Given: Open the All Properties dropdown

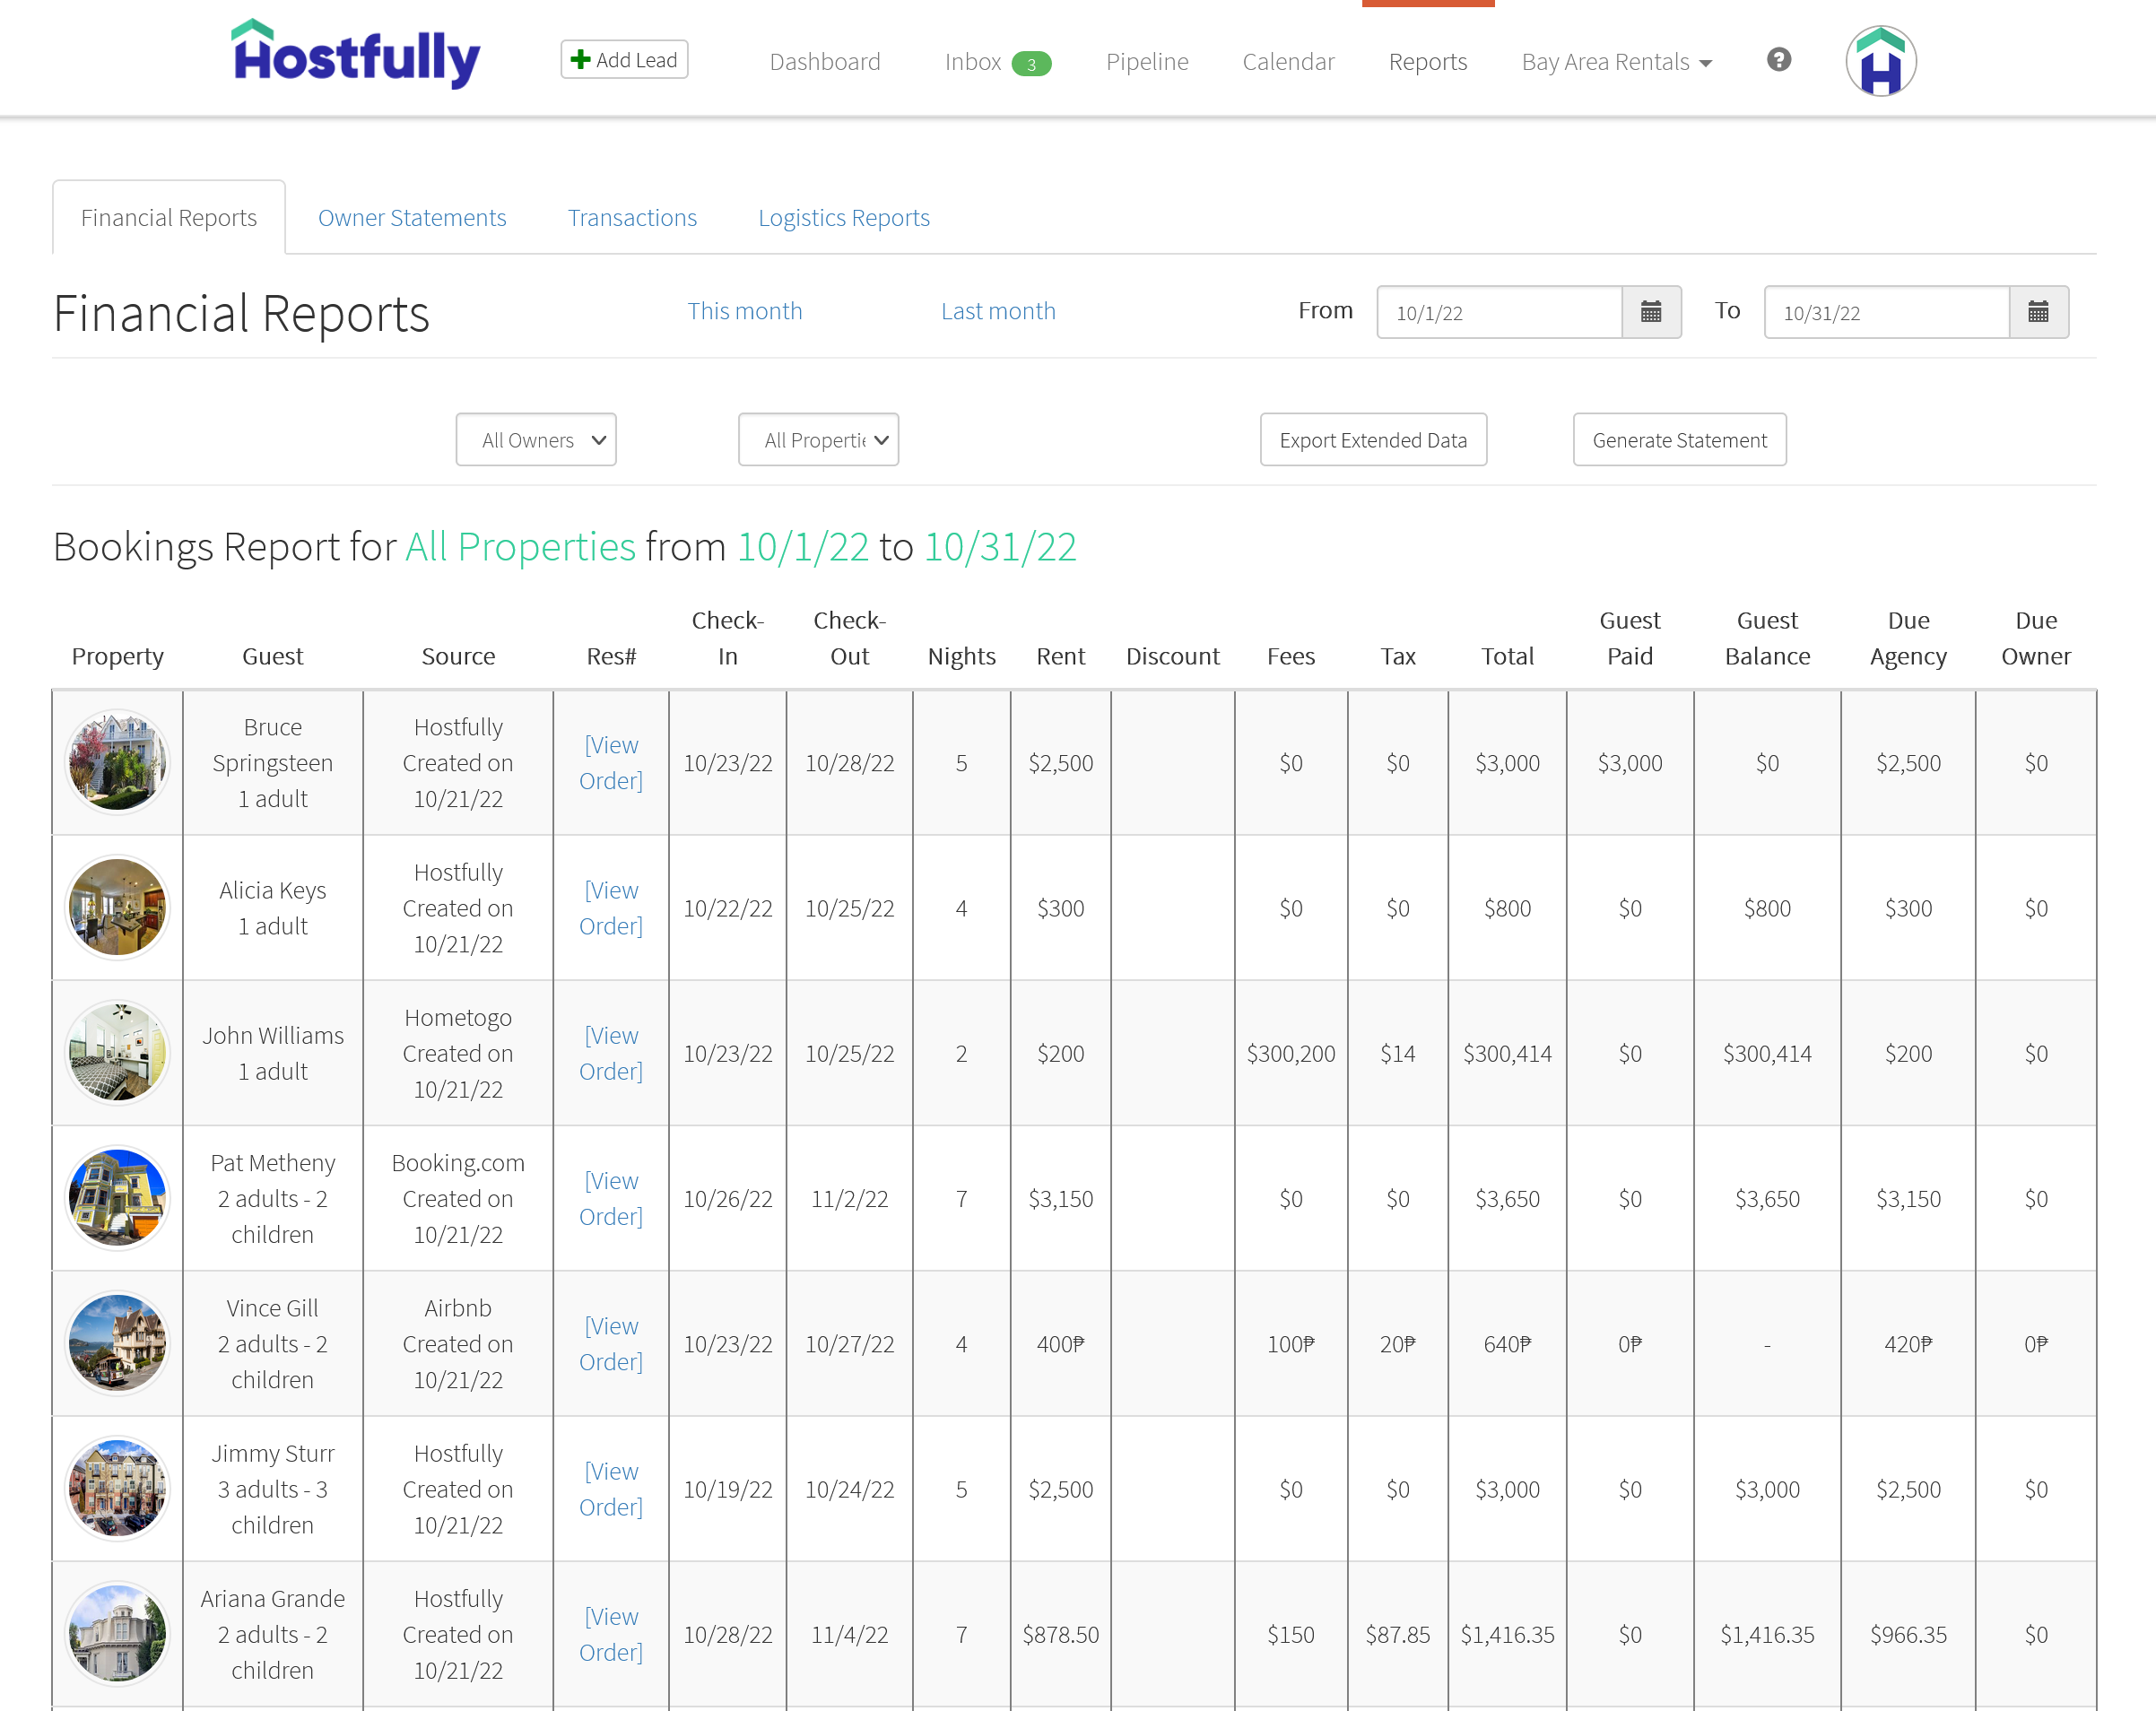Looking at the screenshot, I should click(x=818, y=439).
